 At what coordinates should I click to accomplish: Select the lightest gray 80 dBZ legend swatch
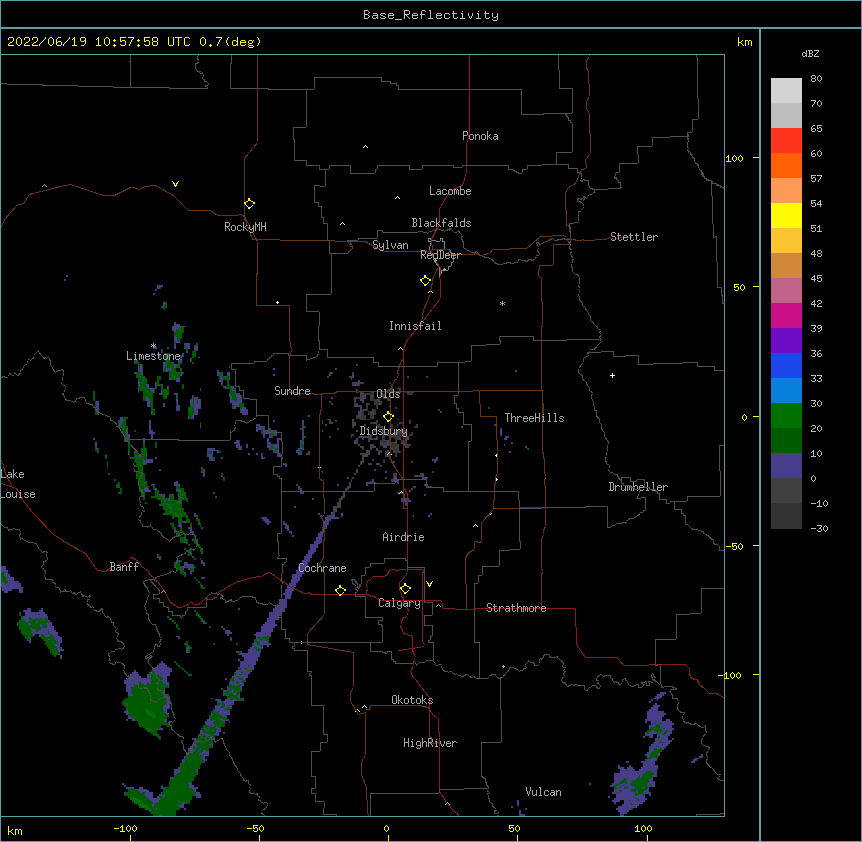tap(786, 90)
